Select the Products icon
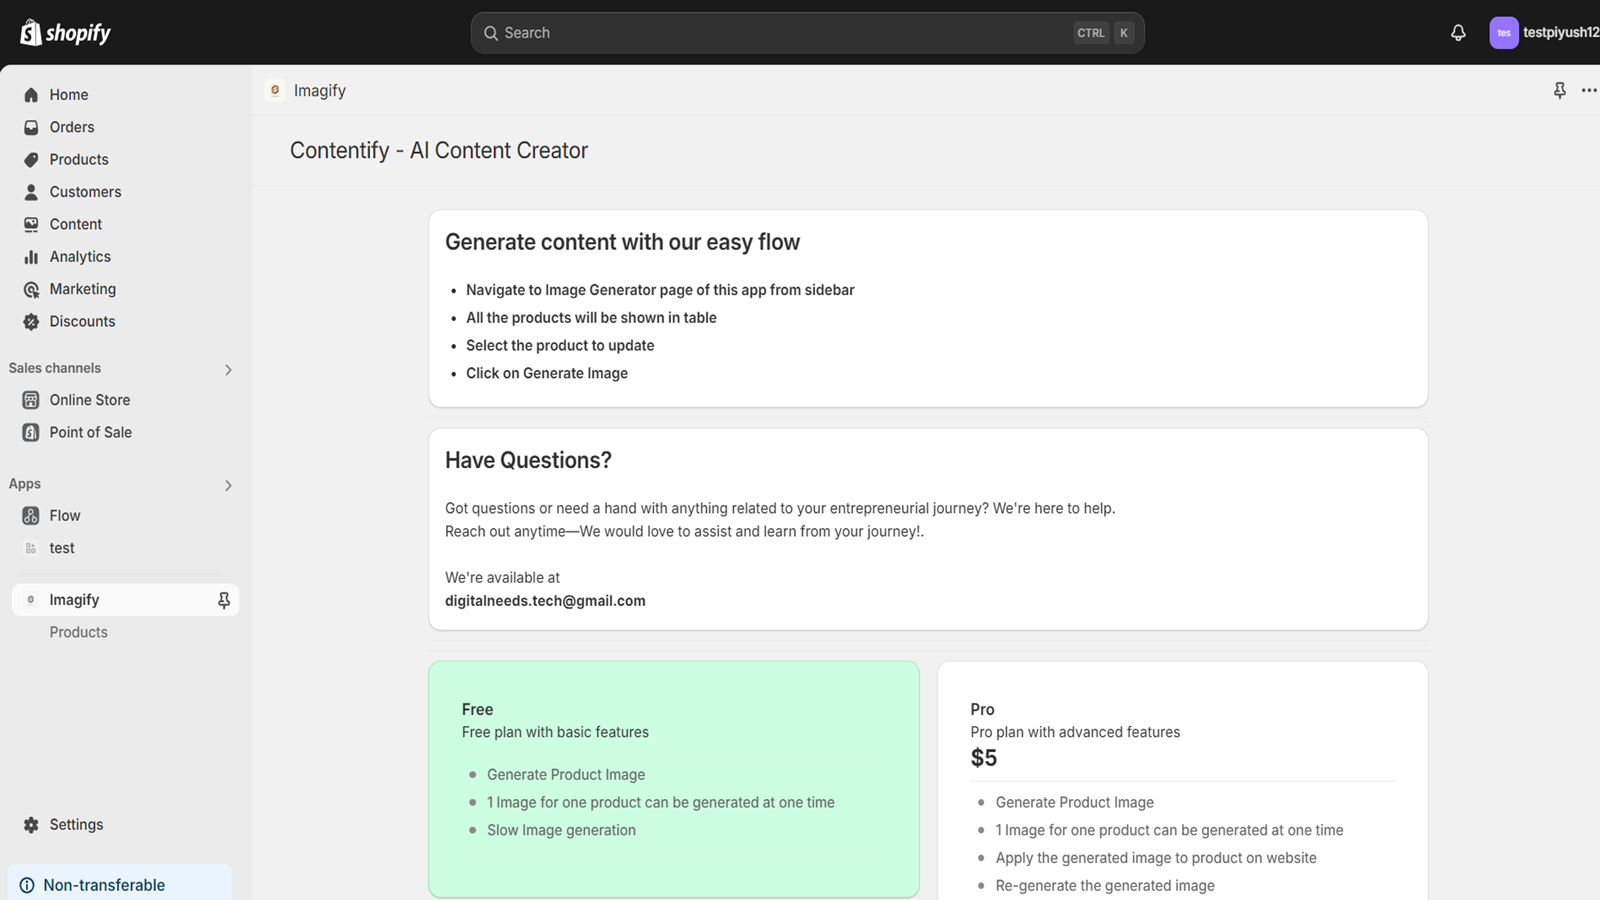Viewport: 1600px width, 900px height. click(32, 159)
